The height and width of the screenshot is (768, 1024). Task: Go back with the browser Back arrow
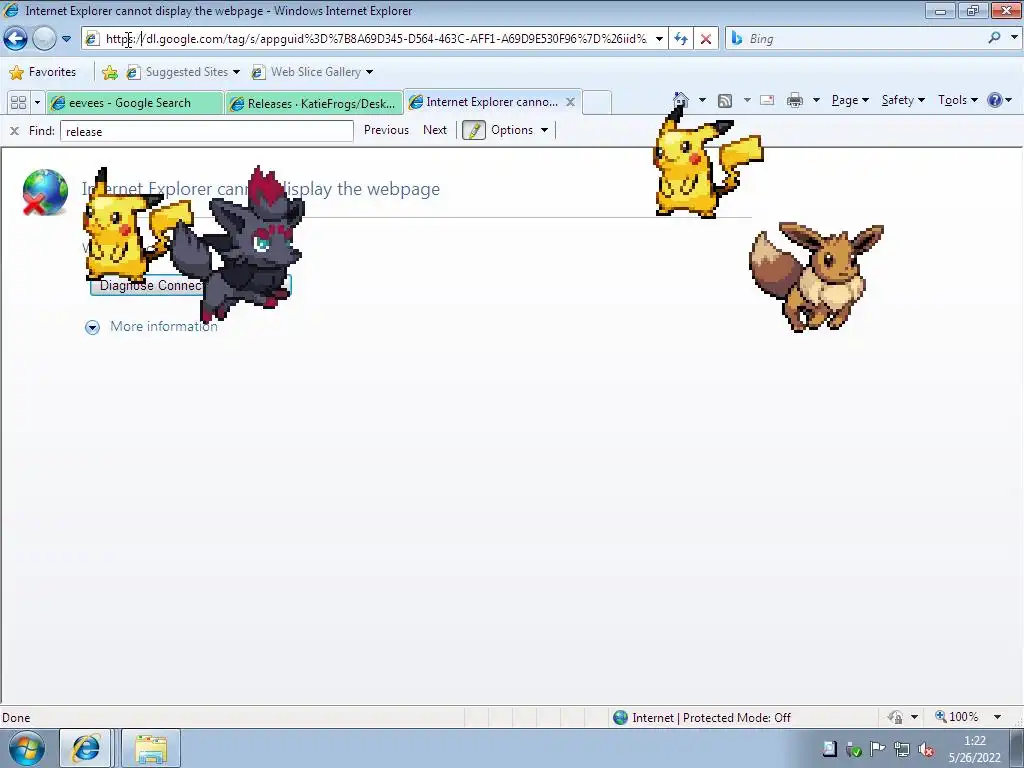click(x=16, y=39)
